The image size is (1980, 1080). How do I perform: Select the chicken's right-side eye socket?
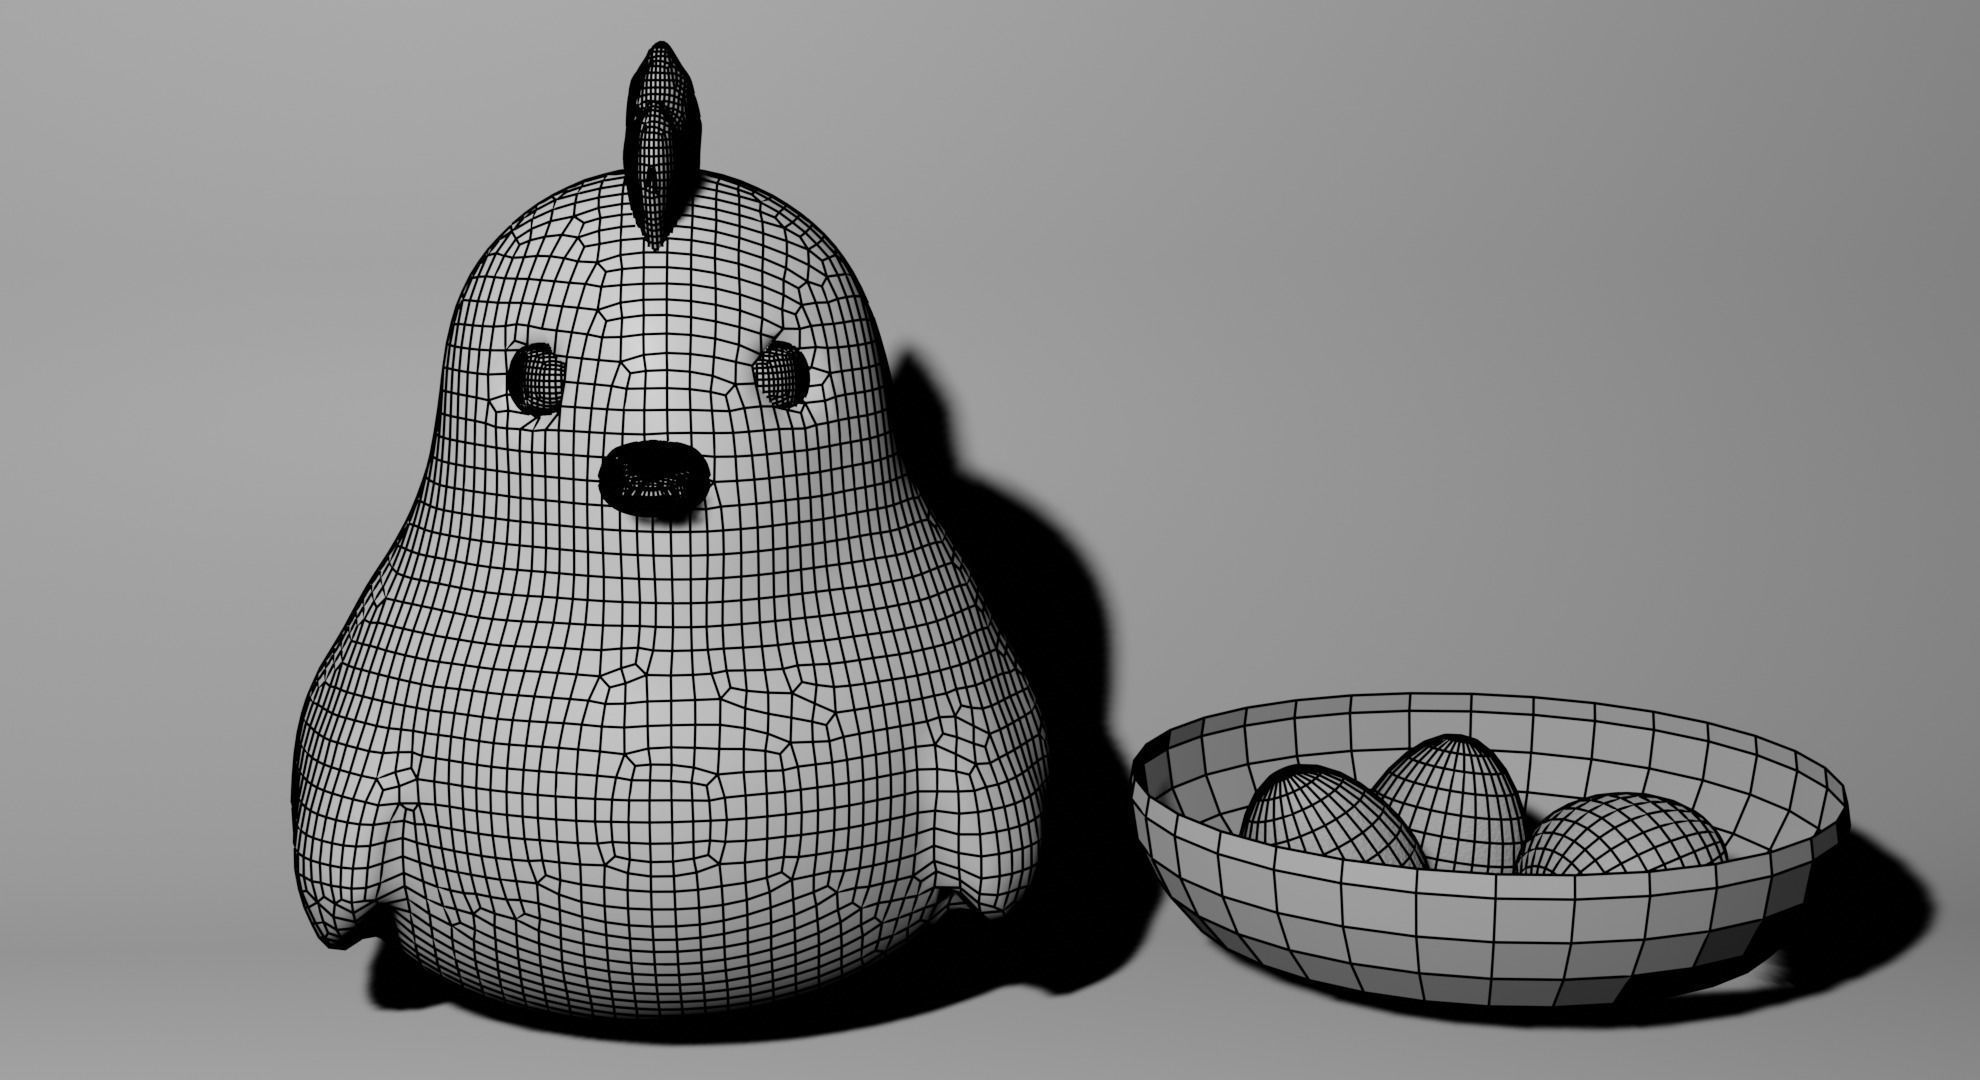[782, 374]
